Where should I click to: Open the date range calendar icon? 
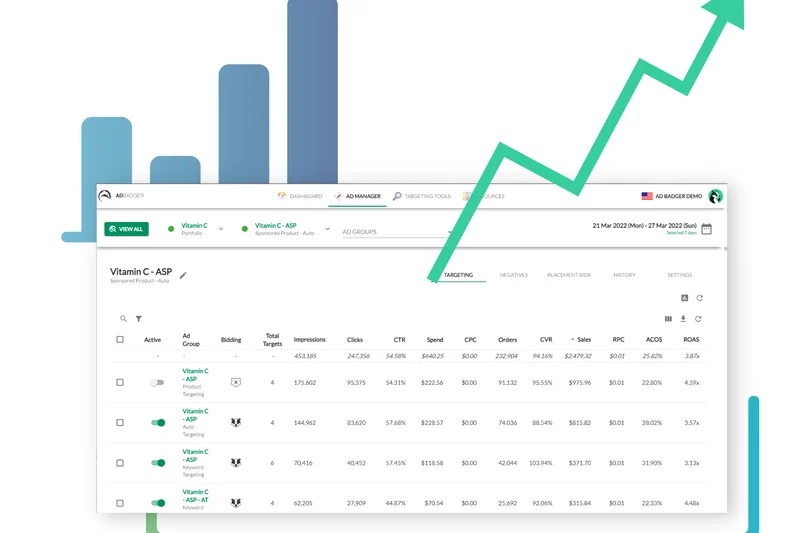tap(707, 229)
